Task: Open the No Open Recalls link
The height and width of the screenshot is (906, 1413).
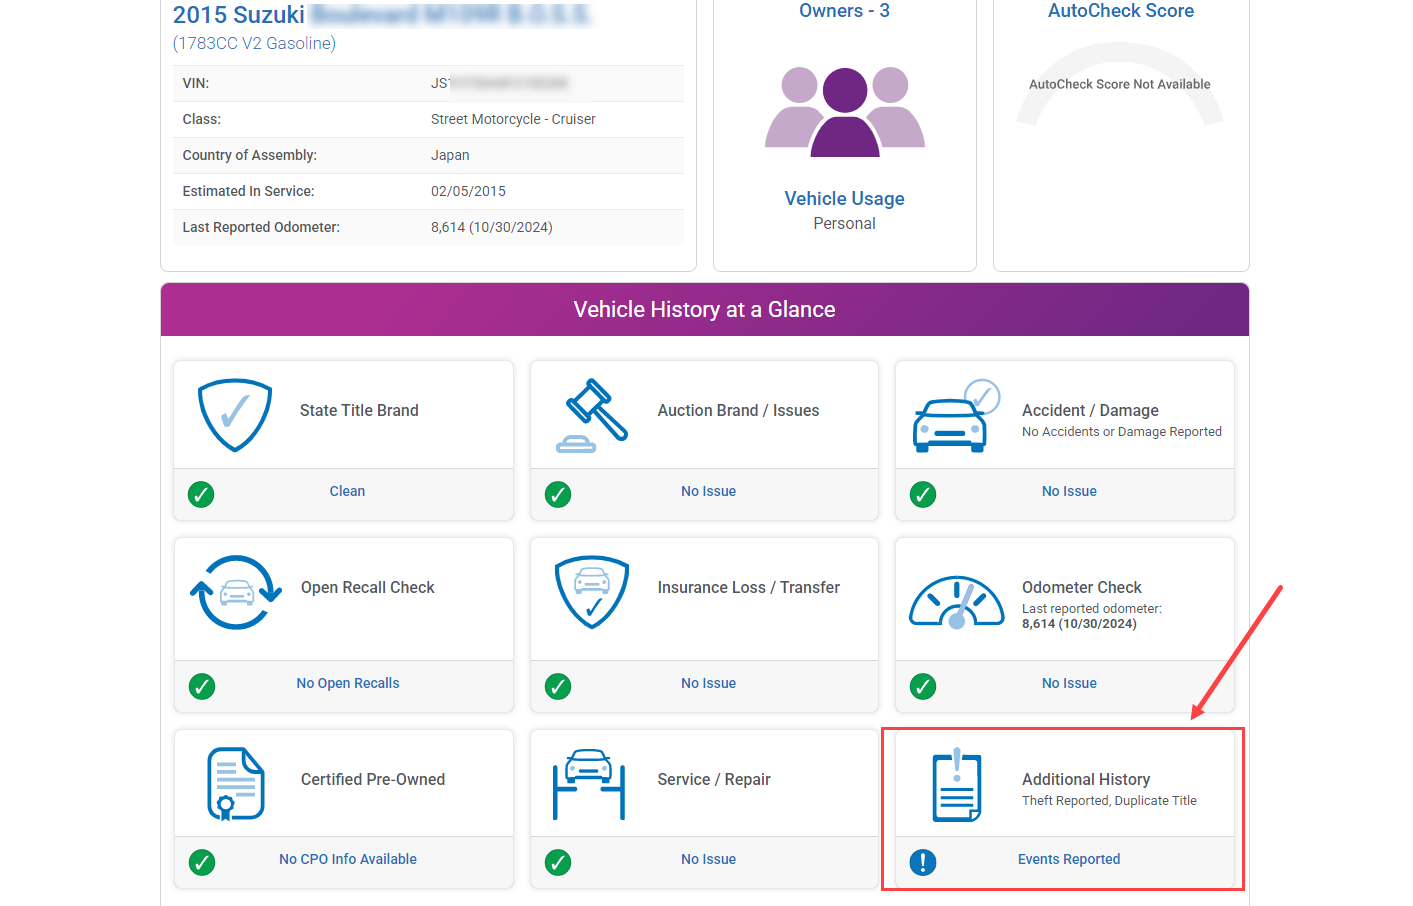Action: 348,683
